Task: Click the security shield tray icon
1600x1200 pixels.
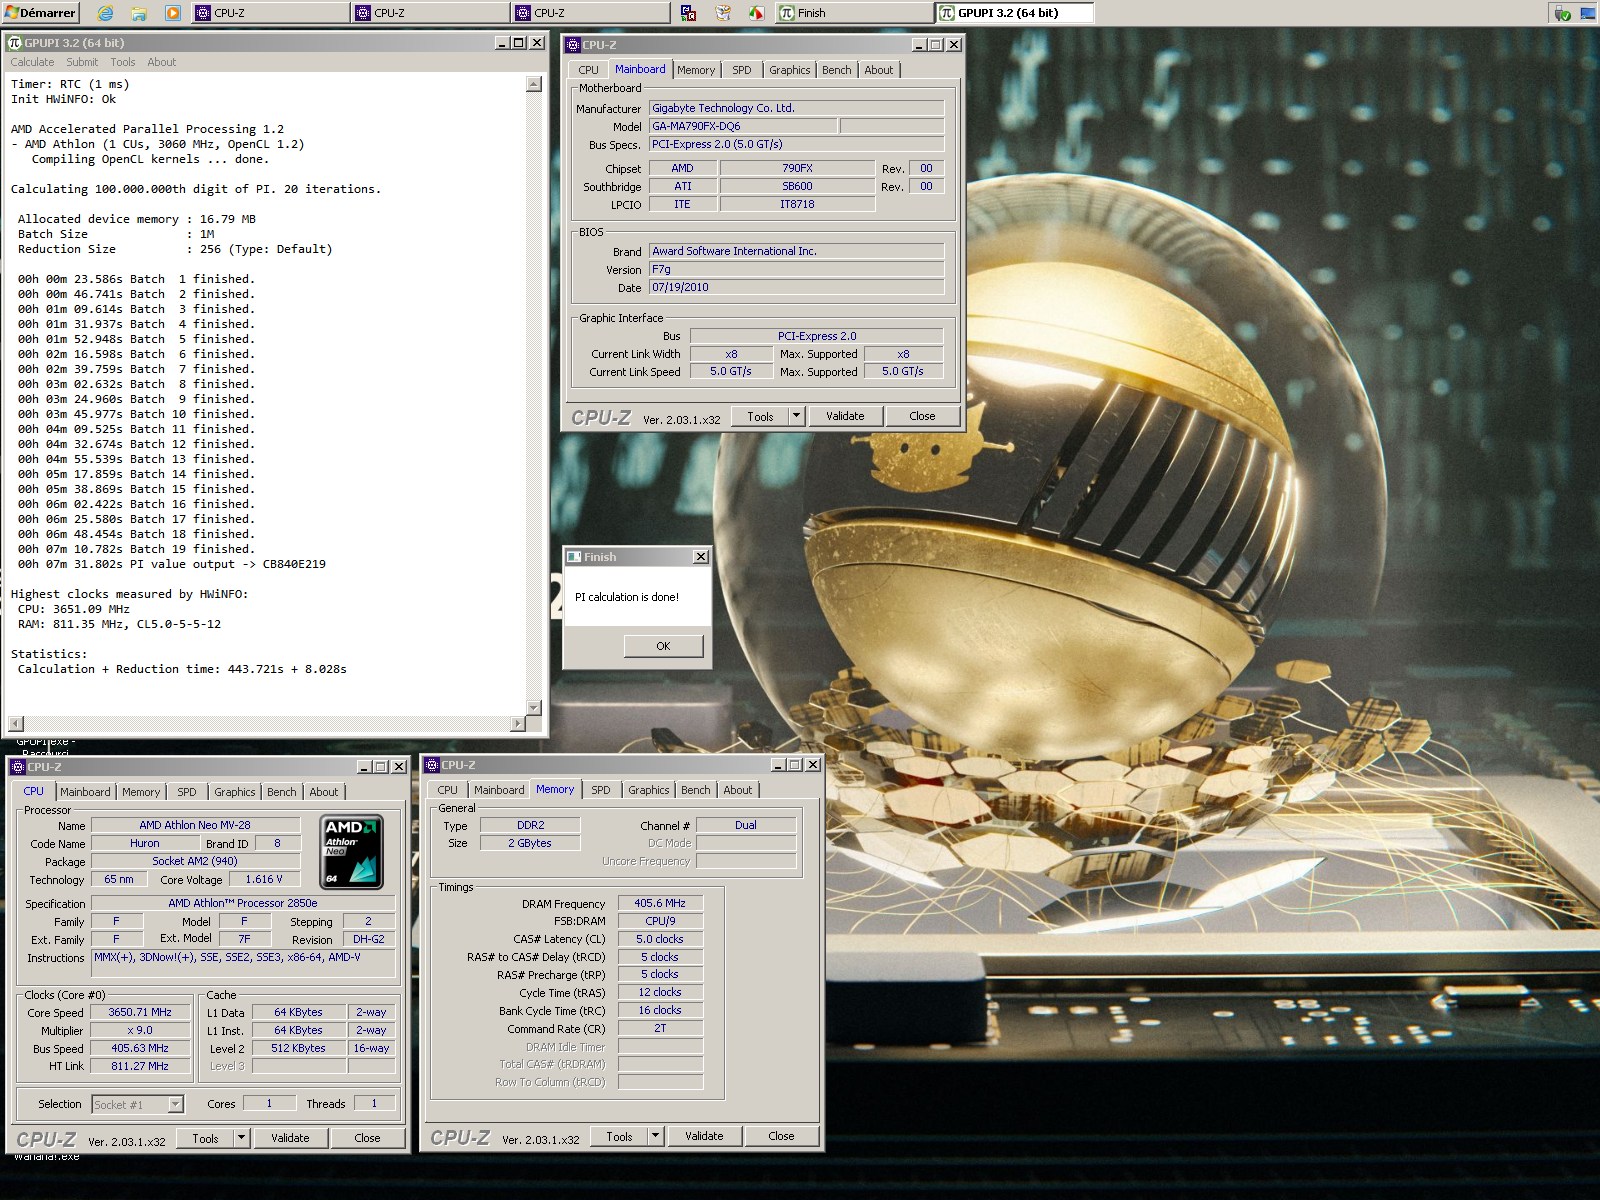Action: click(1562, 13)
